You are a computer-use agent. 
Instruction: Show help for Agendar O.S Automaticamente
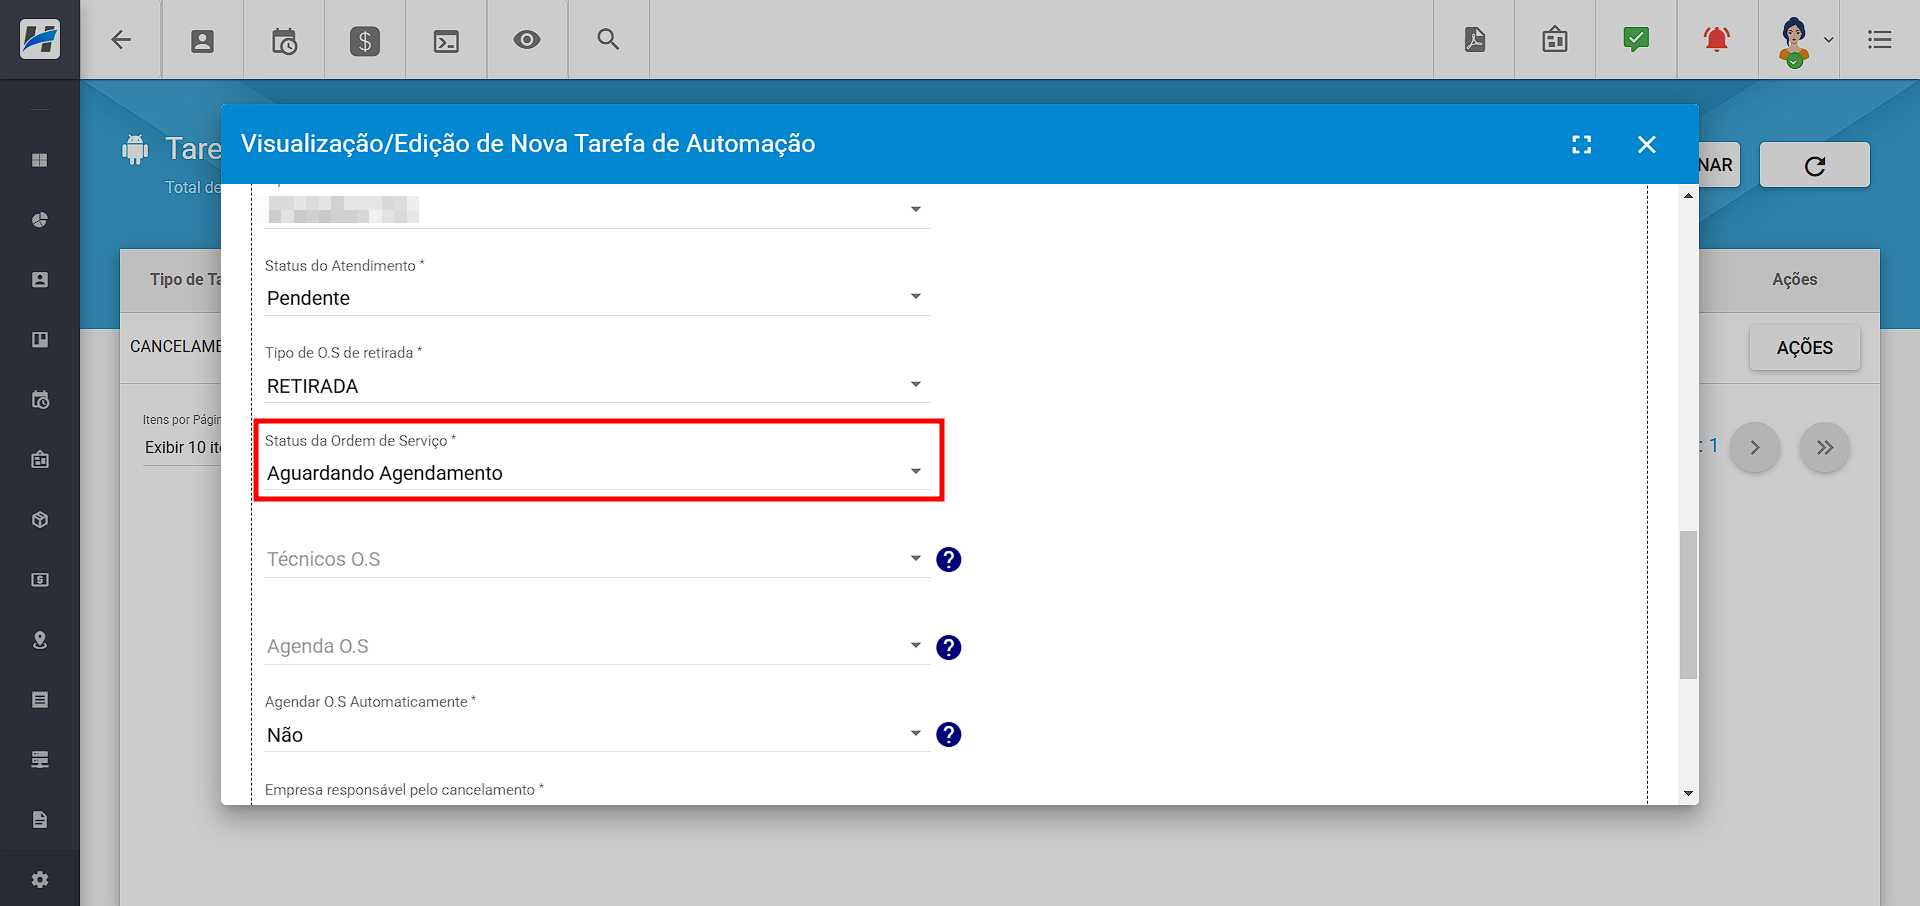[948, 735]
